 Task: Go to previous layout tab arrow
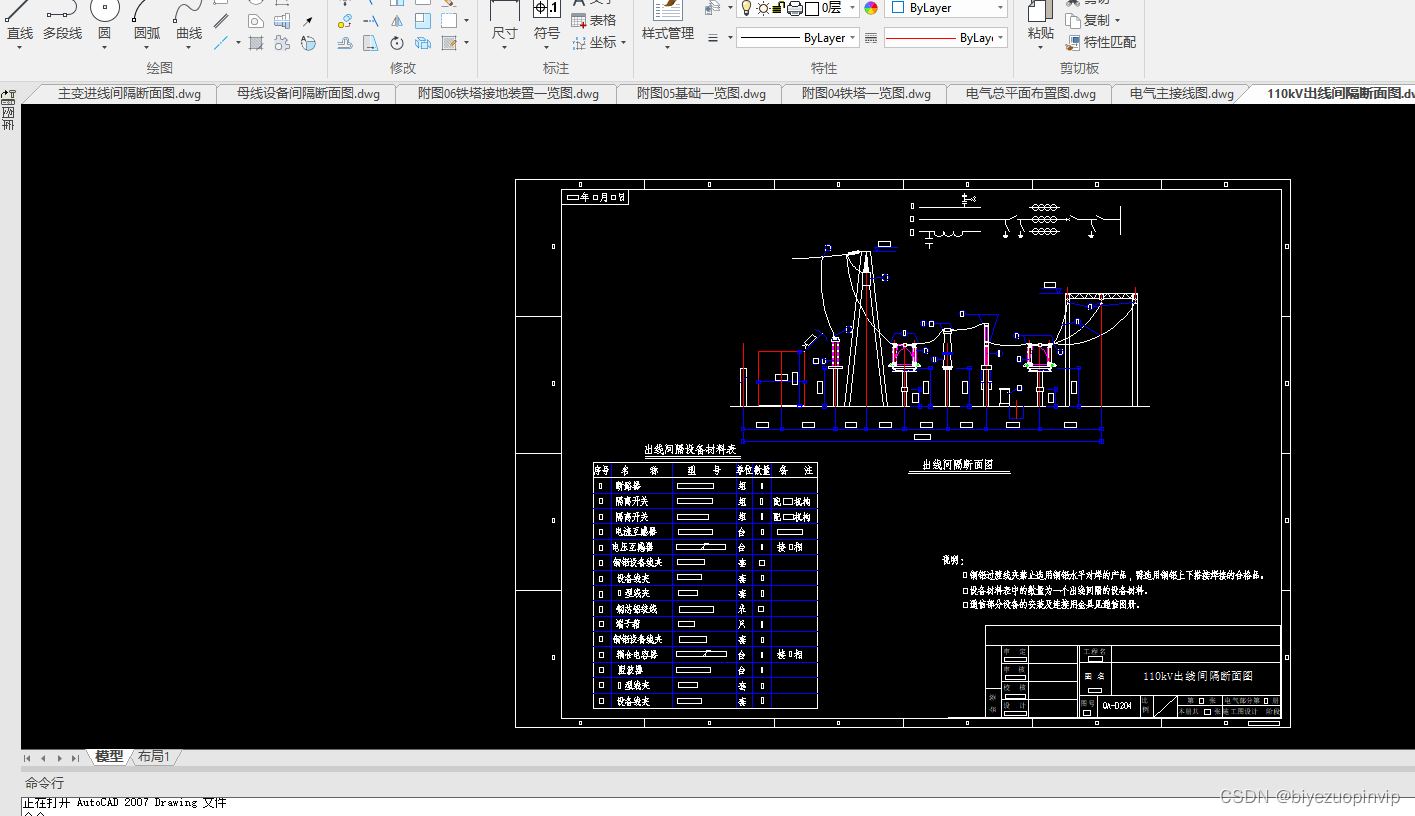[43, 758]
